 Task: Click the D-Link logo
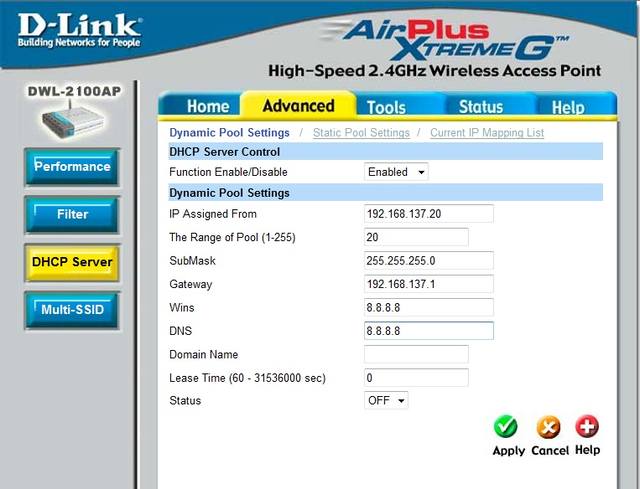(79, 30)
